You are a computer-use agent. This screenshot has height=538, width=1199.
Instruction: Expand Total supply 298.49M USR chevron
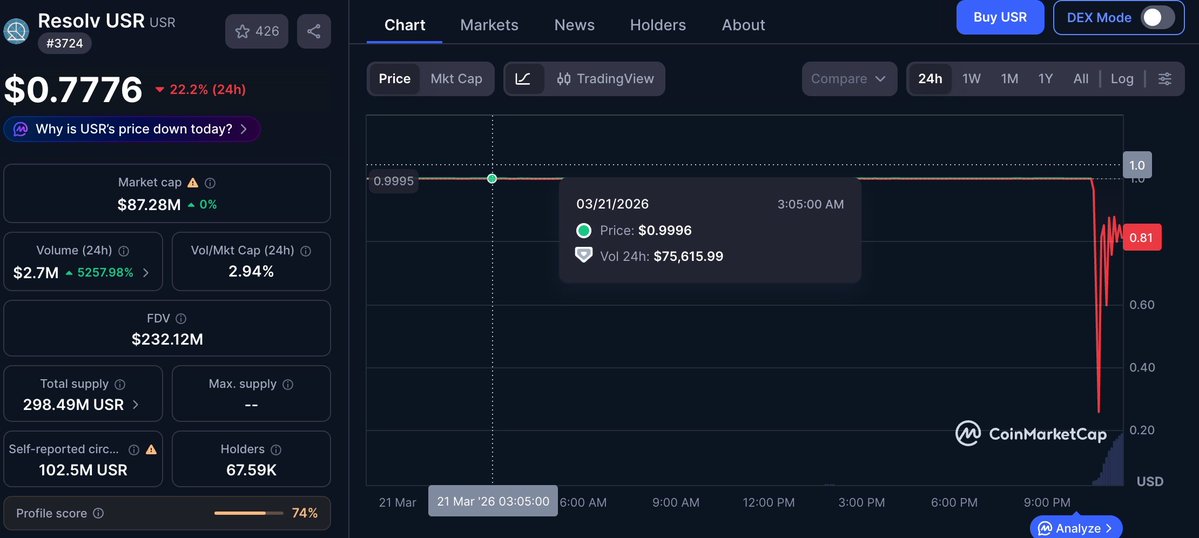[135, 405]
